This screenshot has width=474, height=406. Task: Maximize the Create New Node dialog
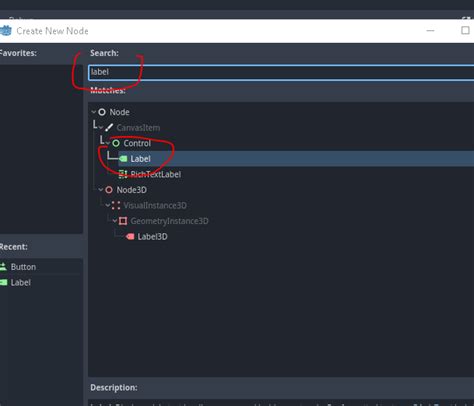coord(465,30)
